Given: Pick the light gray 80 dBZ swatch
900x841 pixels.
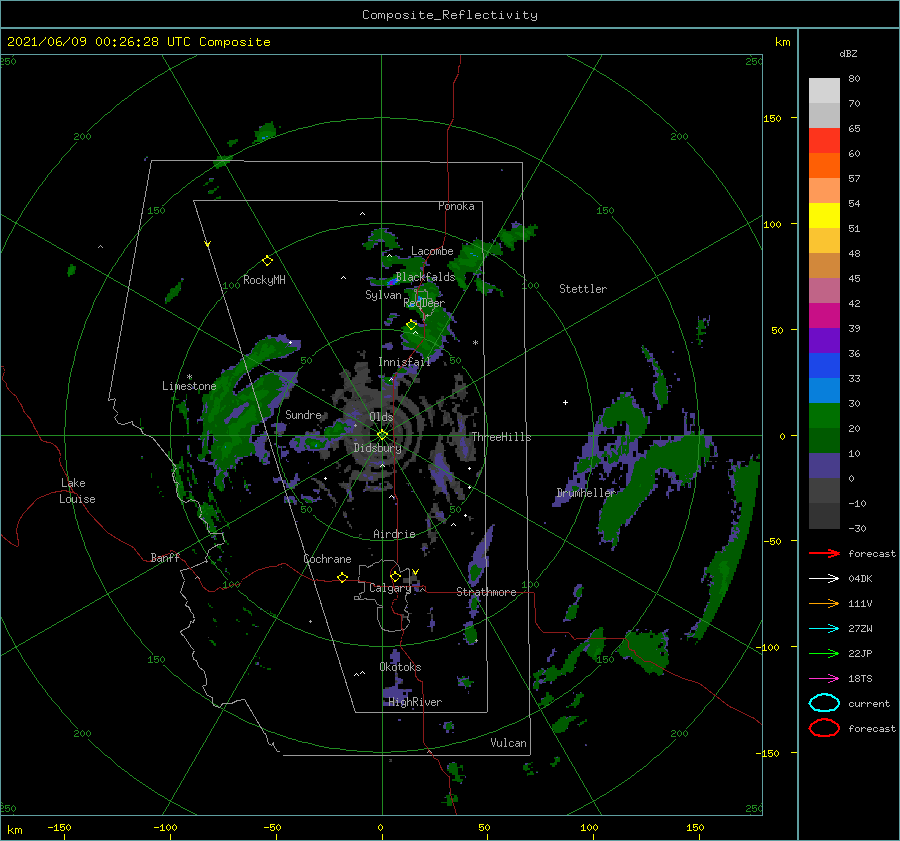Looking at the screenshot, I should point(824,90).
